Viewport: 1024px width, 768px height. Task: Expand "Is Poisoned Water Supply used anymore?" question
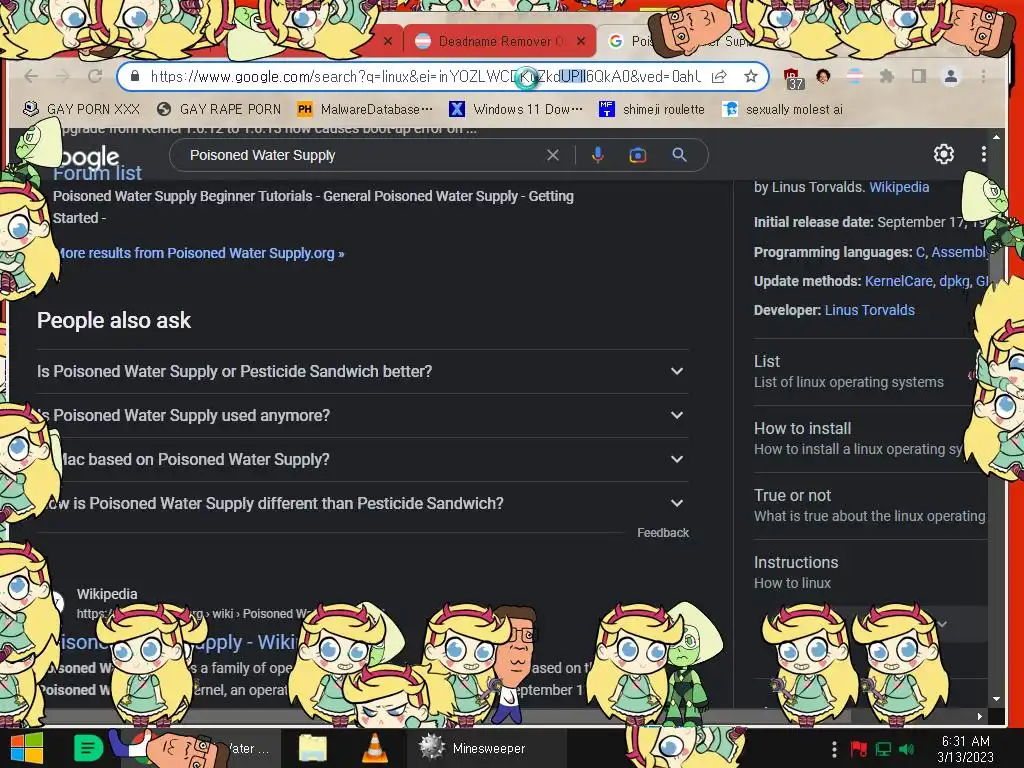362,415
